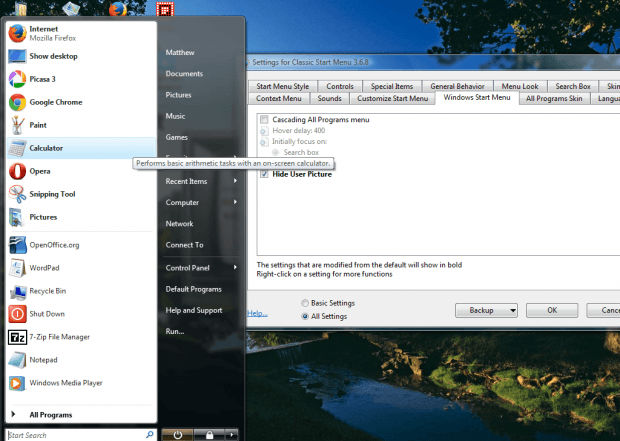This screenshot has width=620, height=441.
Task: Select the Basic Settings radio button
Action: tap(305, 303)
